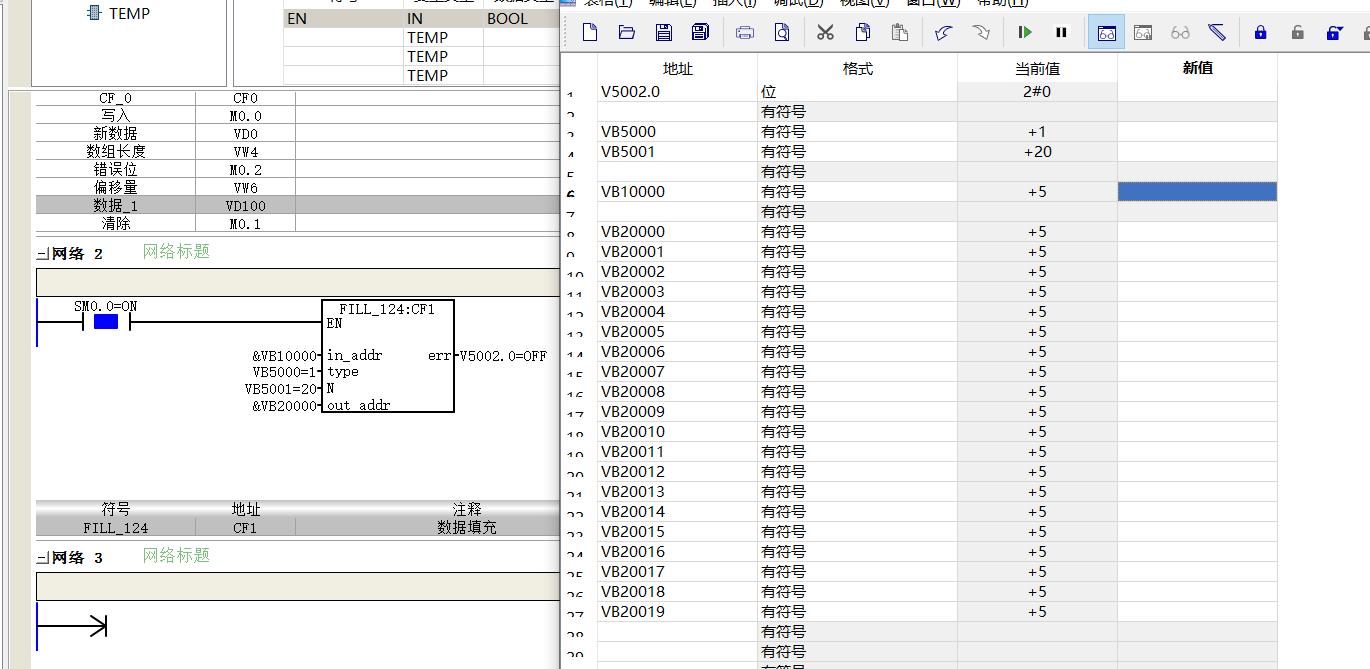Click the 新值 column header
1370x669 pixels.
[1197, 68]
